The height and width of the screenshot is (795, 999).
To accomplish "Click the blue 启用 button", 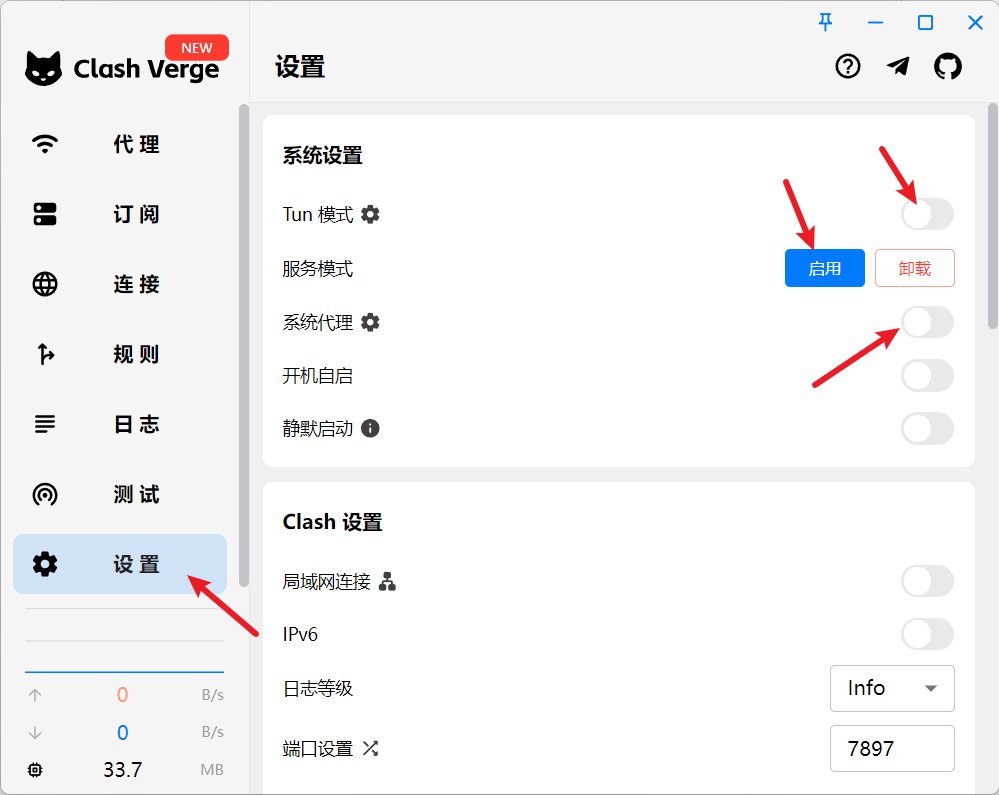I will point(824,268).
